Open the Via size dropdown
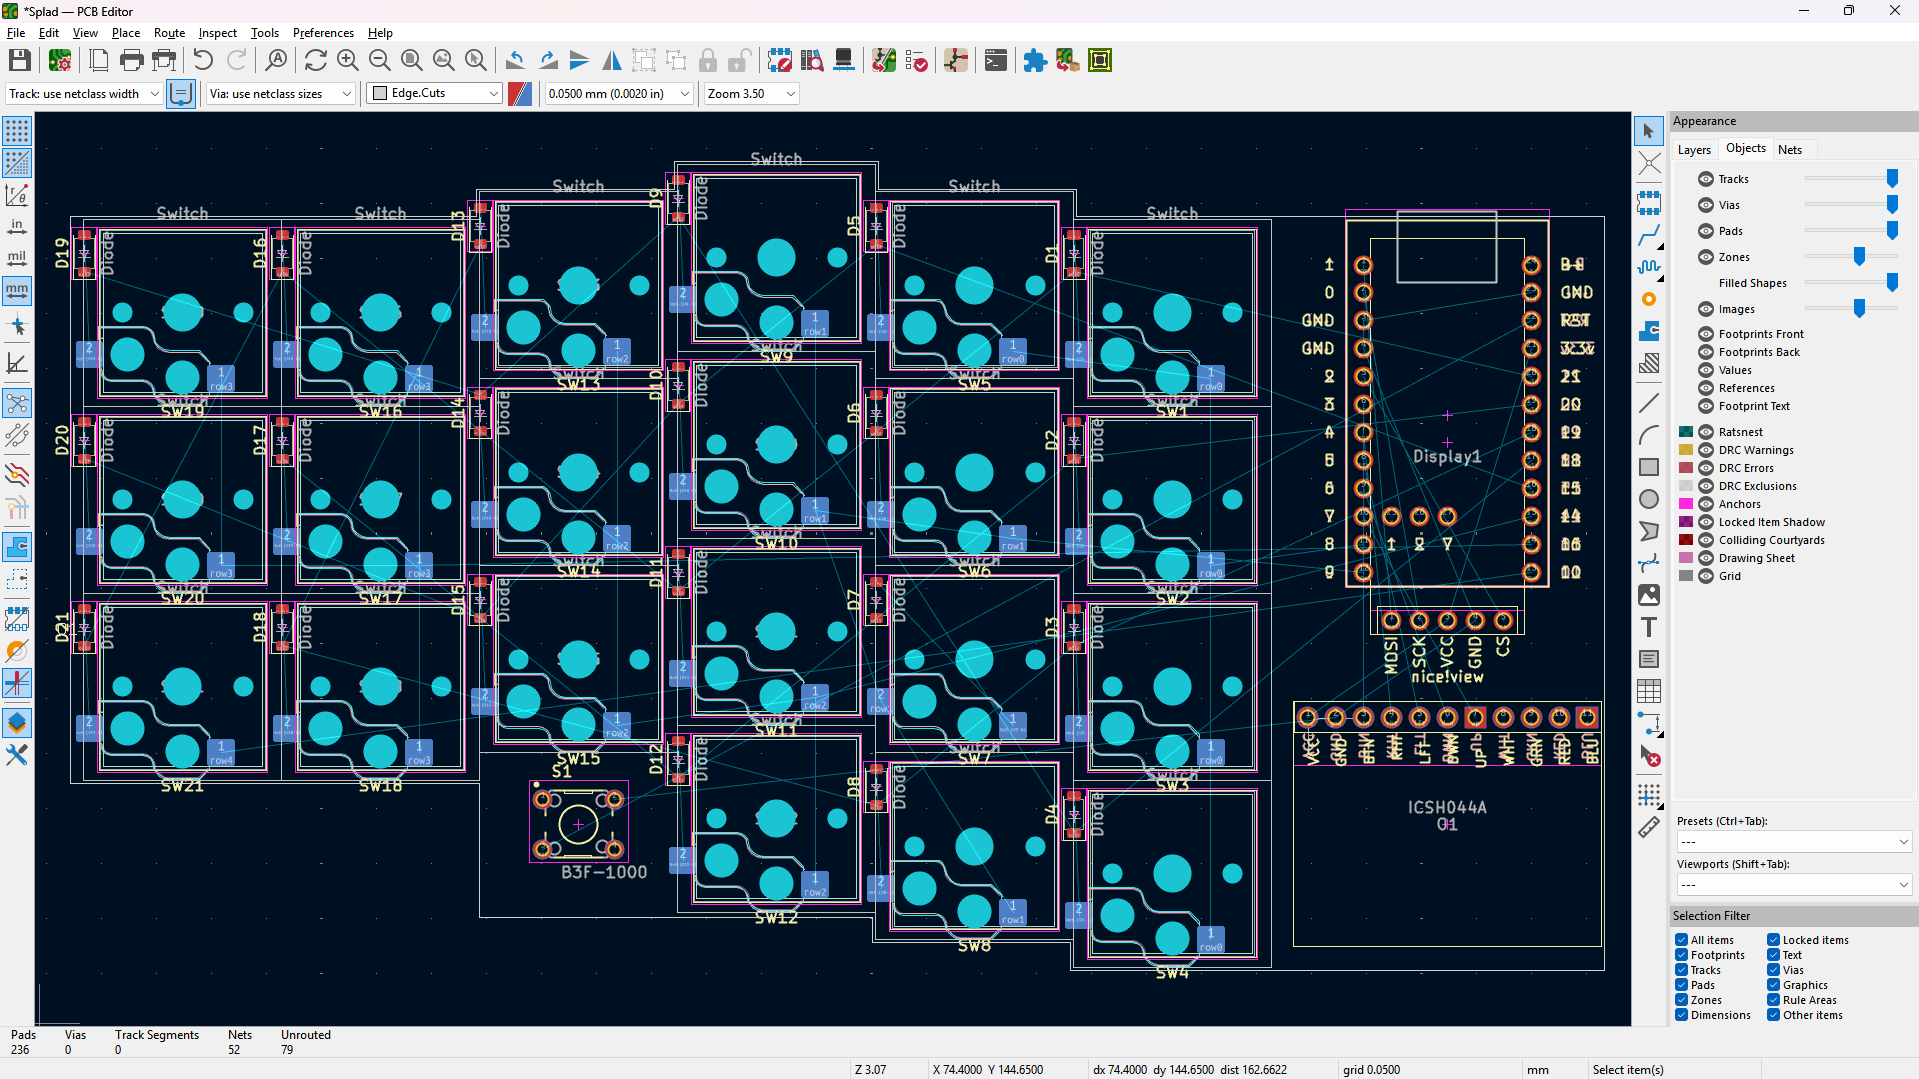 pos(345,93)
